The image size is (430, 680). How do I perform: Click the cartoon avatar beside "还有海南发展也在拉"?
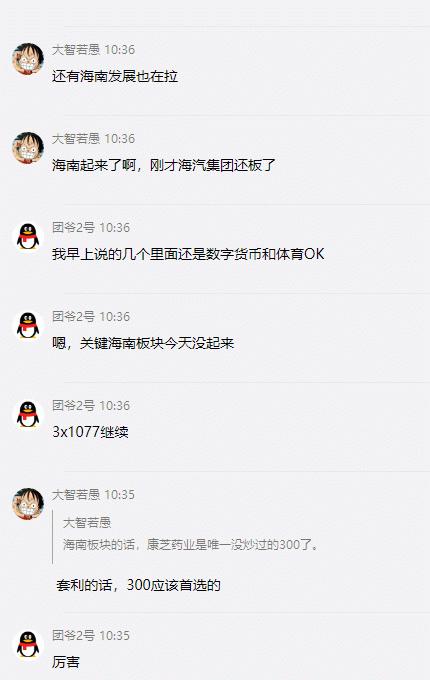coord(28,59)
